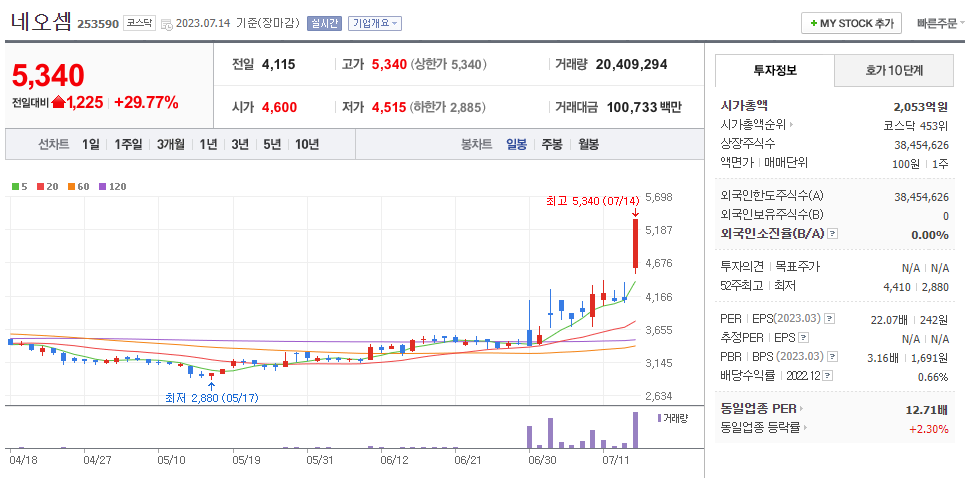Select the 주봉 weekly candle chart

[x=552, y=144]
